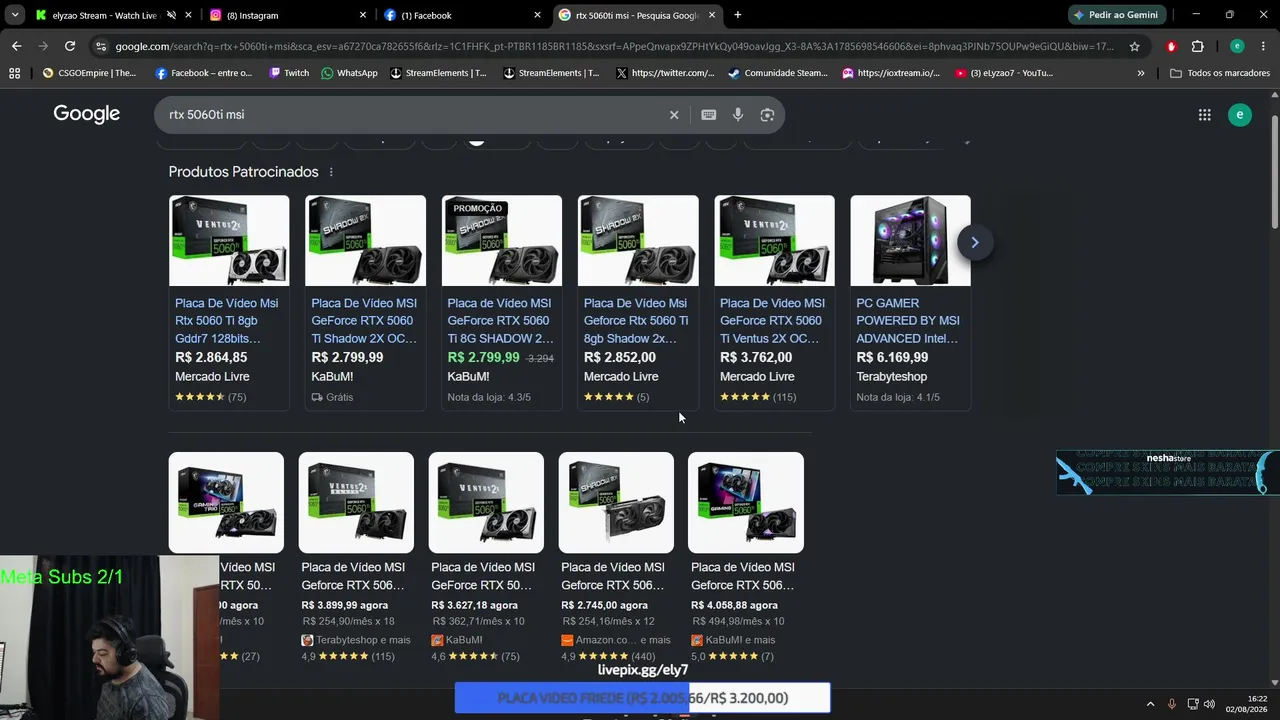
Task: Open the twitter.com bookmark
Action: pos(665,73)
